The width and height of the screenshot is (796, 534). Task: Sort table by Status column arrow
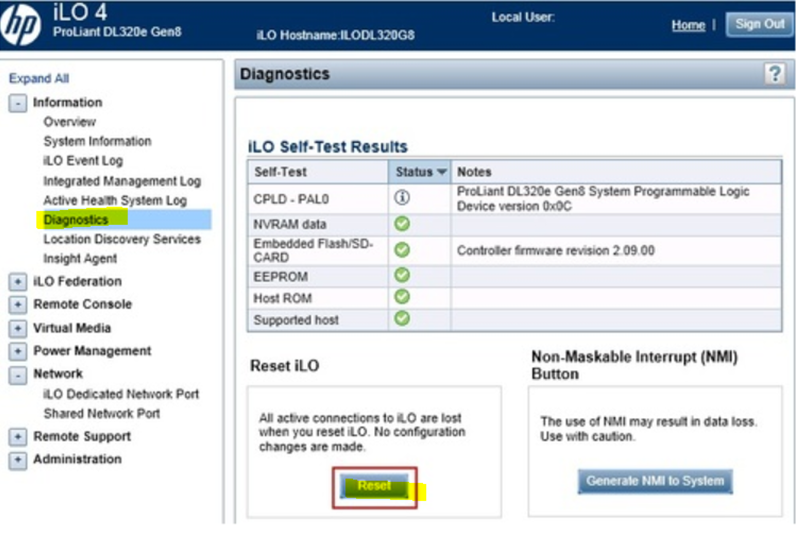point(441,172)
